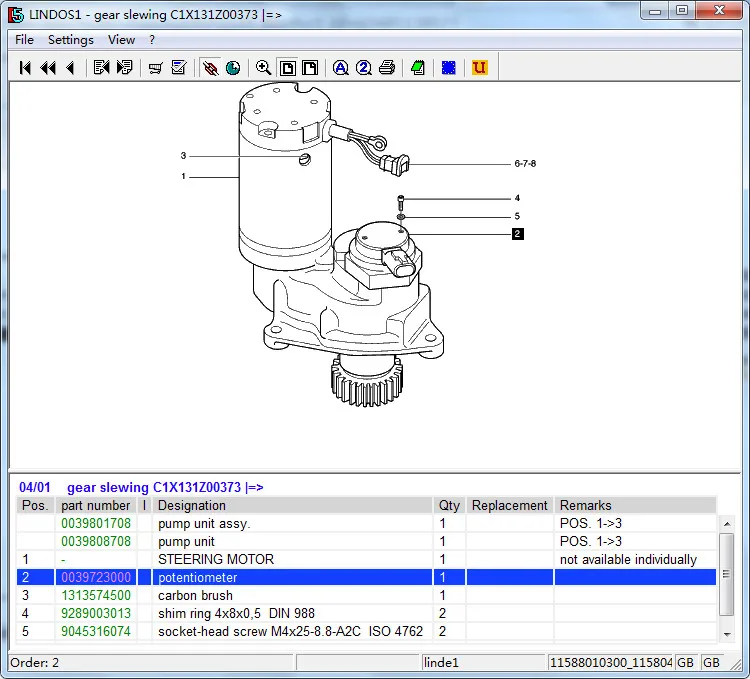Click the checklist order form icon
This screenshot has height=679, width=750.
(x=179, y=68)
